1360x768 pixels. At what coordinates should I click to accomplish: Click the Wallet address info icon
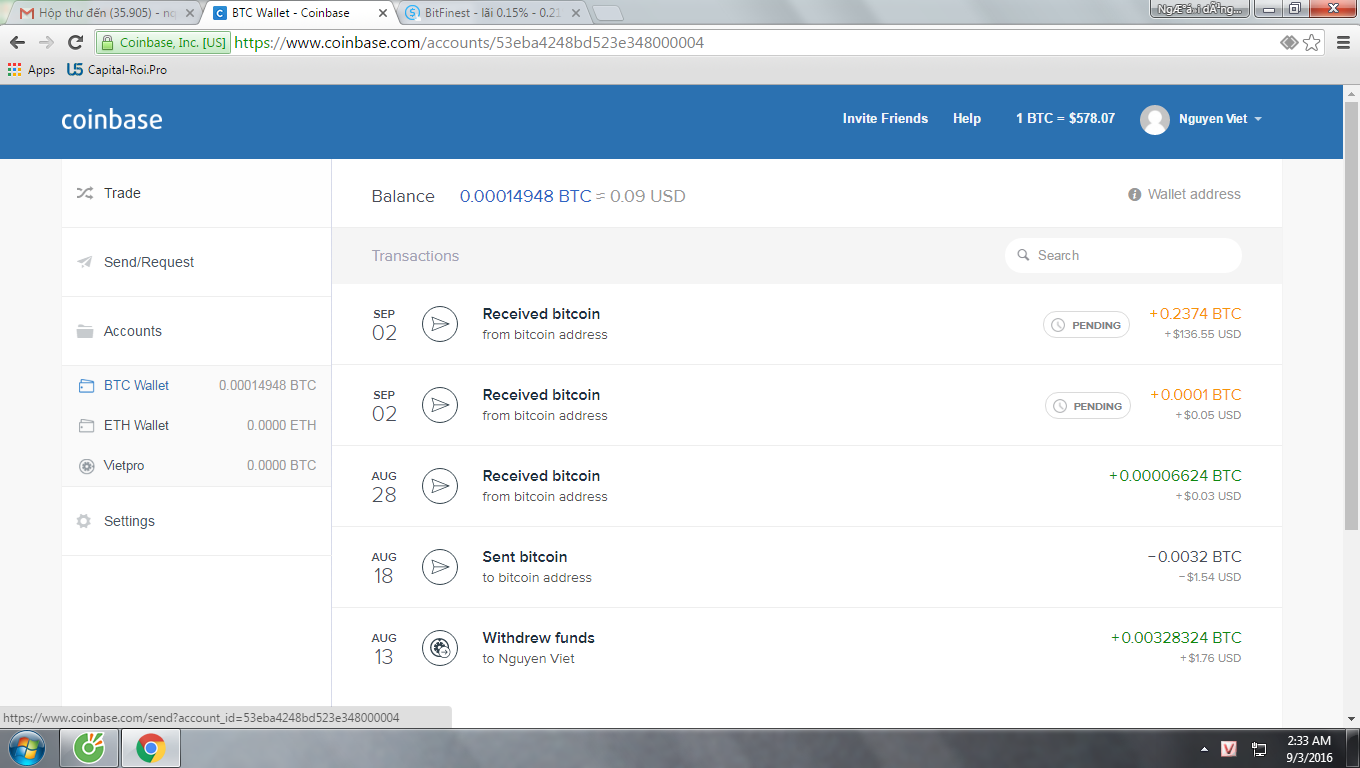[x=1135, y=194]
